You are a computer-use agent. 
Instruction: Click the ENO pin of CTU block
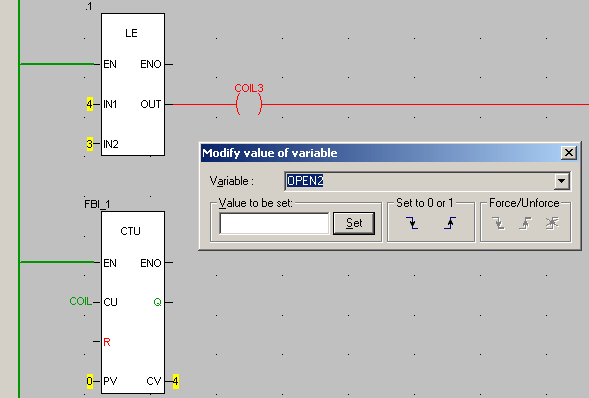(x=151, y=263)
